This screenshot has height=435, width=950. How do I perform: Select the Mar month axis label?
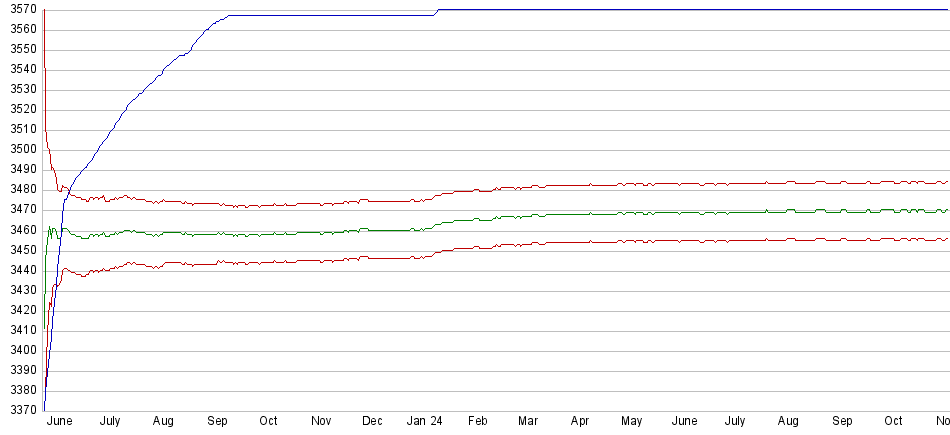point(528,422)
